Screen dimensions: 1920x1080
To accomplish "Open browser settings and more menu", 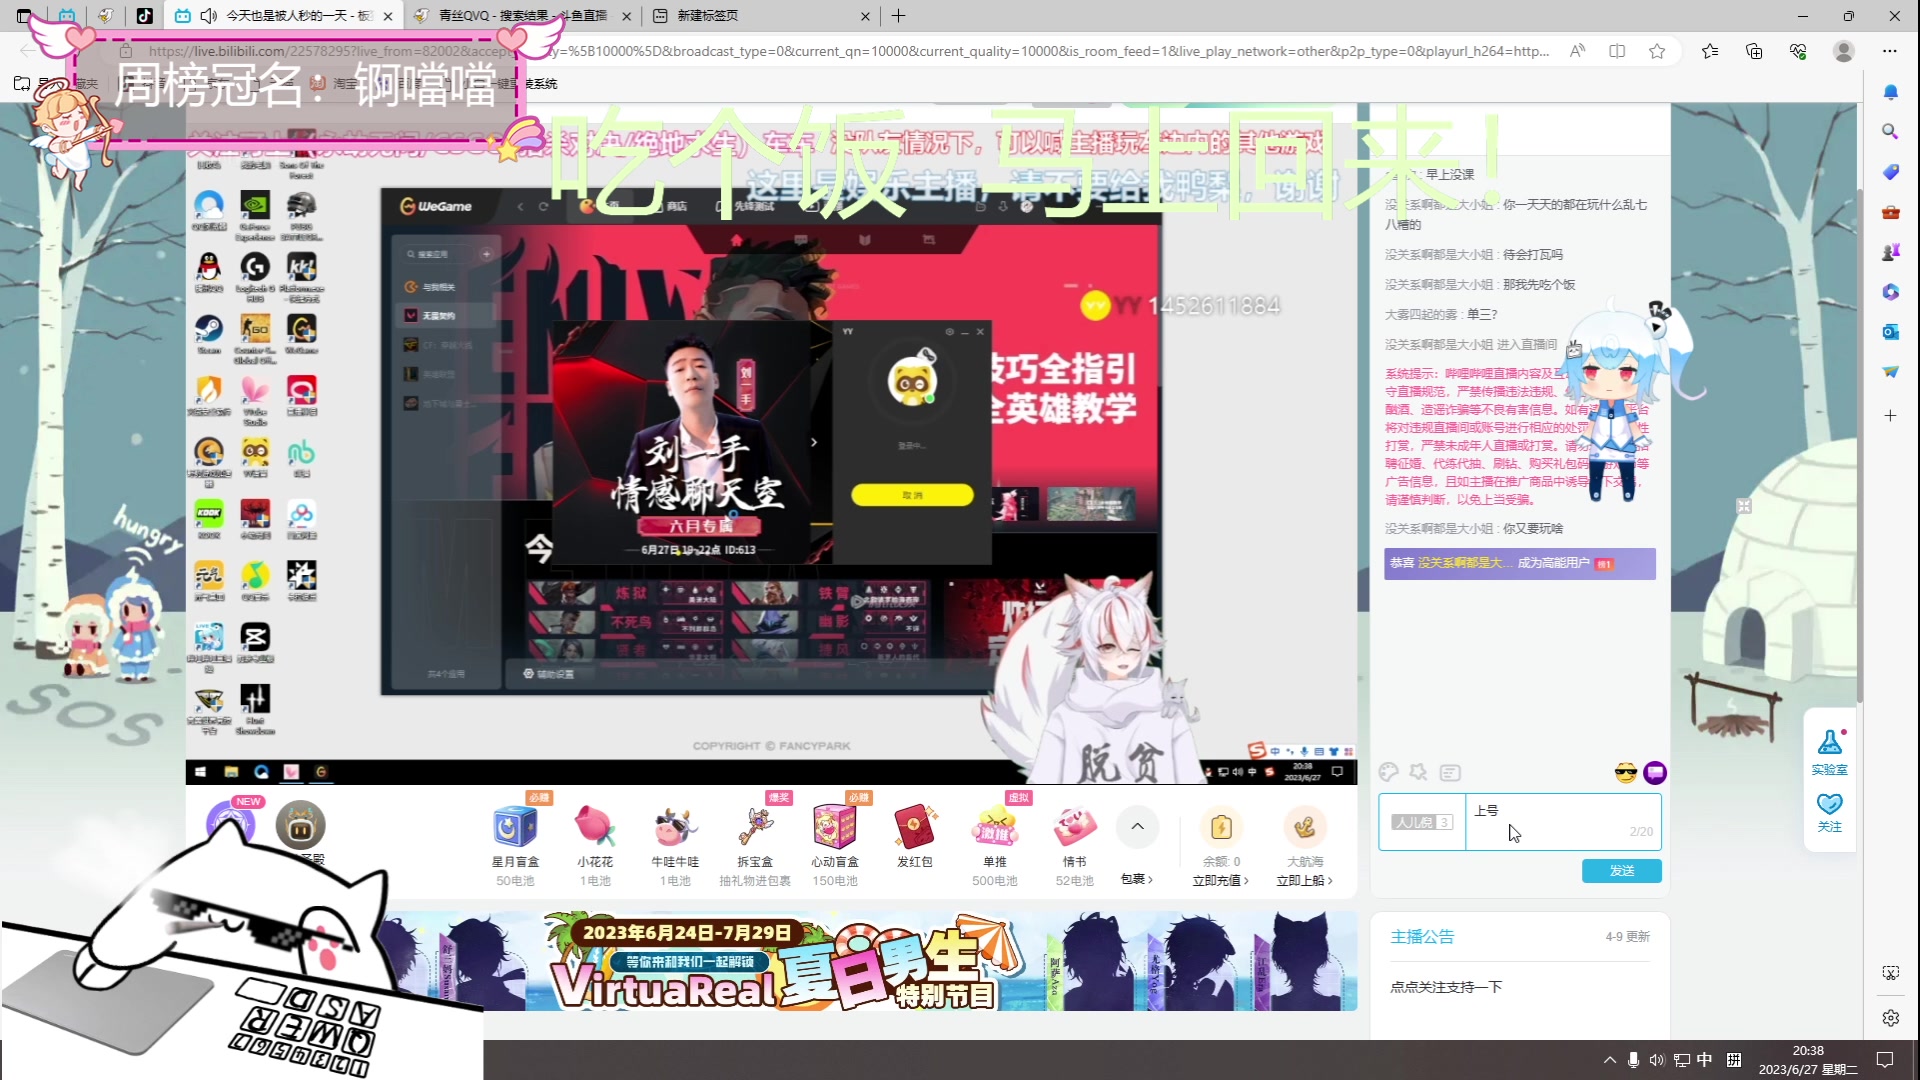I will 1889,51.
